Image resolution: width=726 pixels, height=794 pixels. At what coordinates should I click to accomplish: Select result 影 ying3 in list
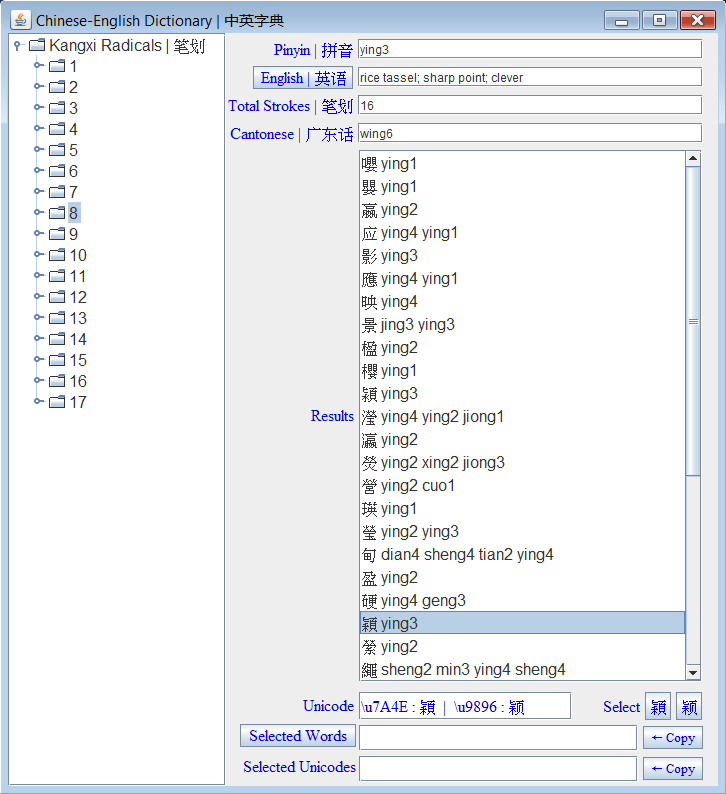[x=390, y=255]
